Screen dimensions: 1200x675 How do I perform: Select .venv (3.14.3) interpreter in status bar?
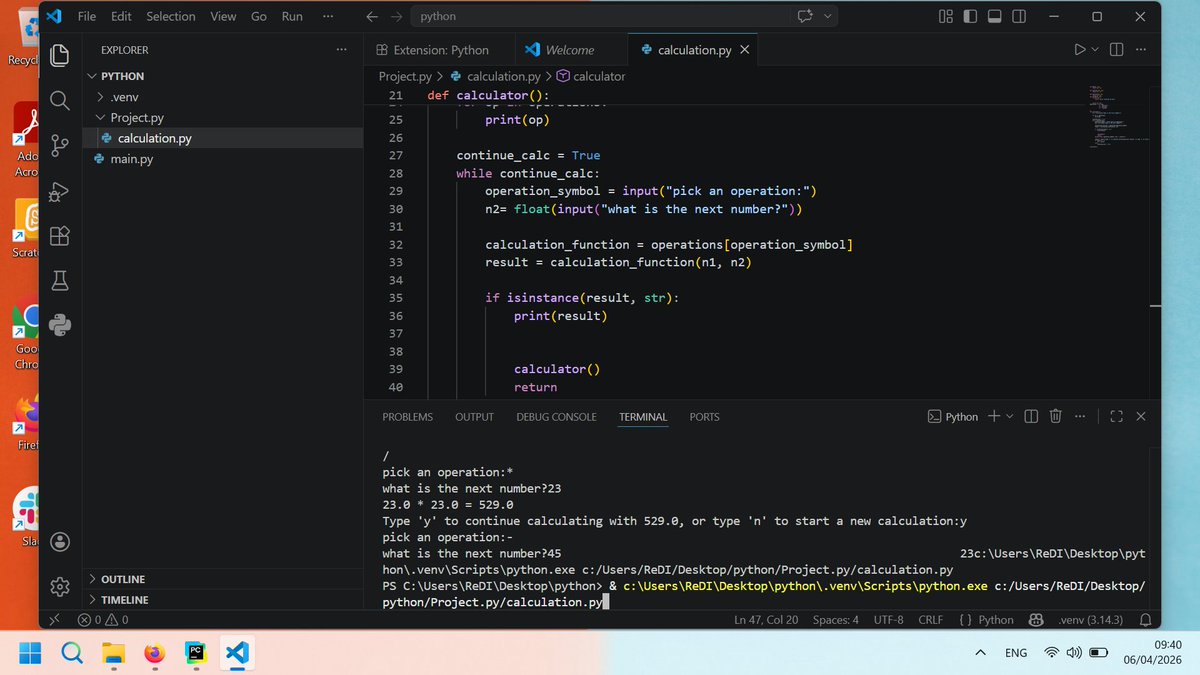(1091, 620)
